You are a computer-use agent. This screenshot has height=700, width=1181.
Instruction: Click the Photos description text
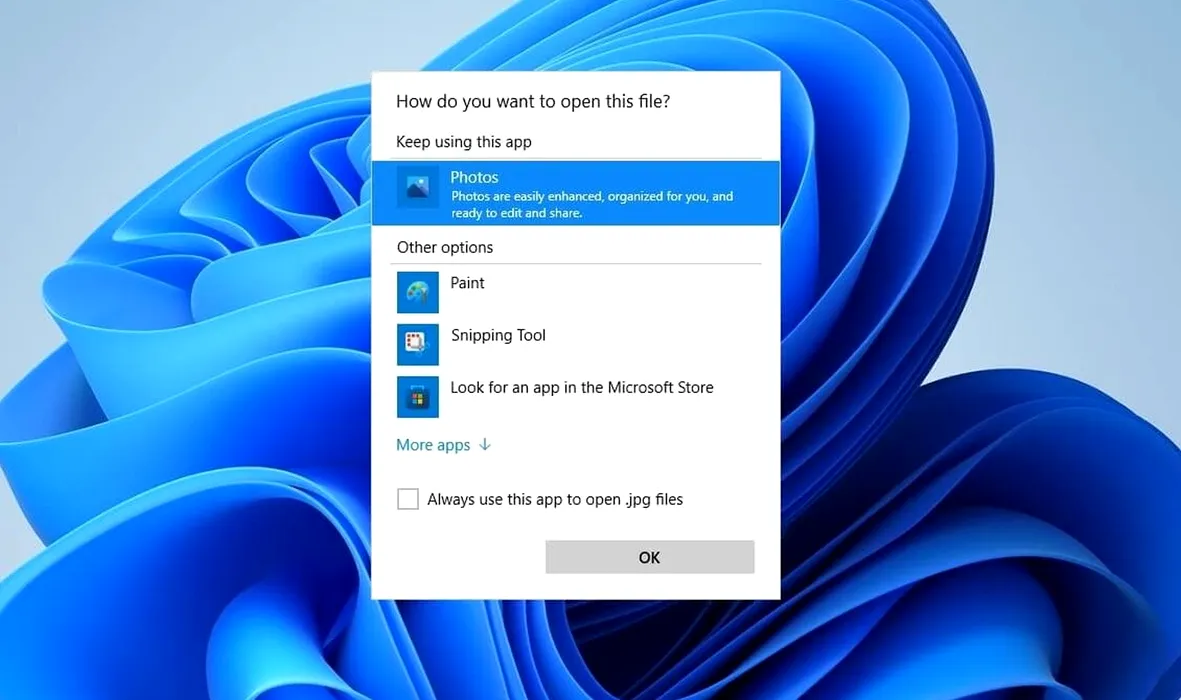click(x=592, y=204)
